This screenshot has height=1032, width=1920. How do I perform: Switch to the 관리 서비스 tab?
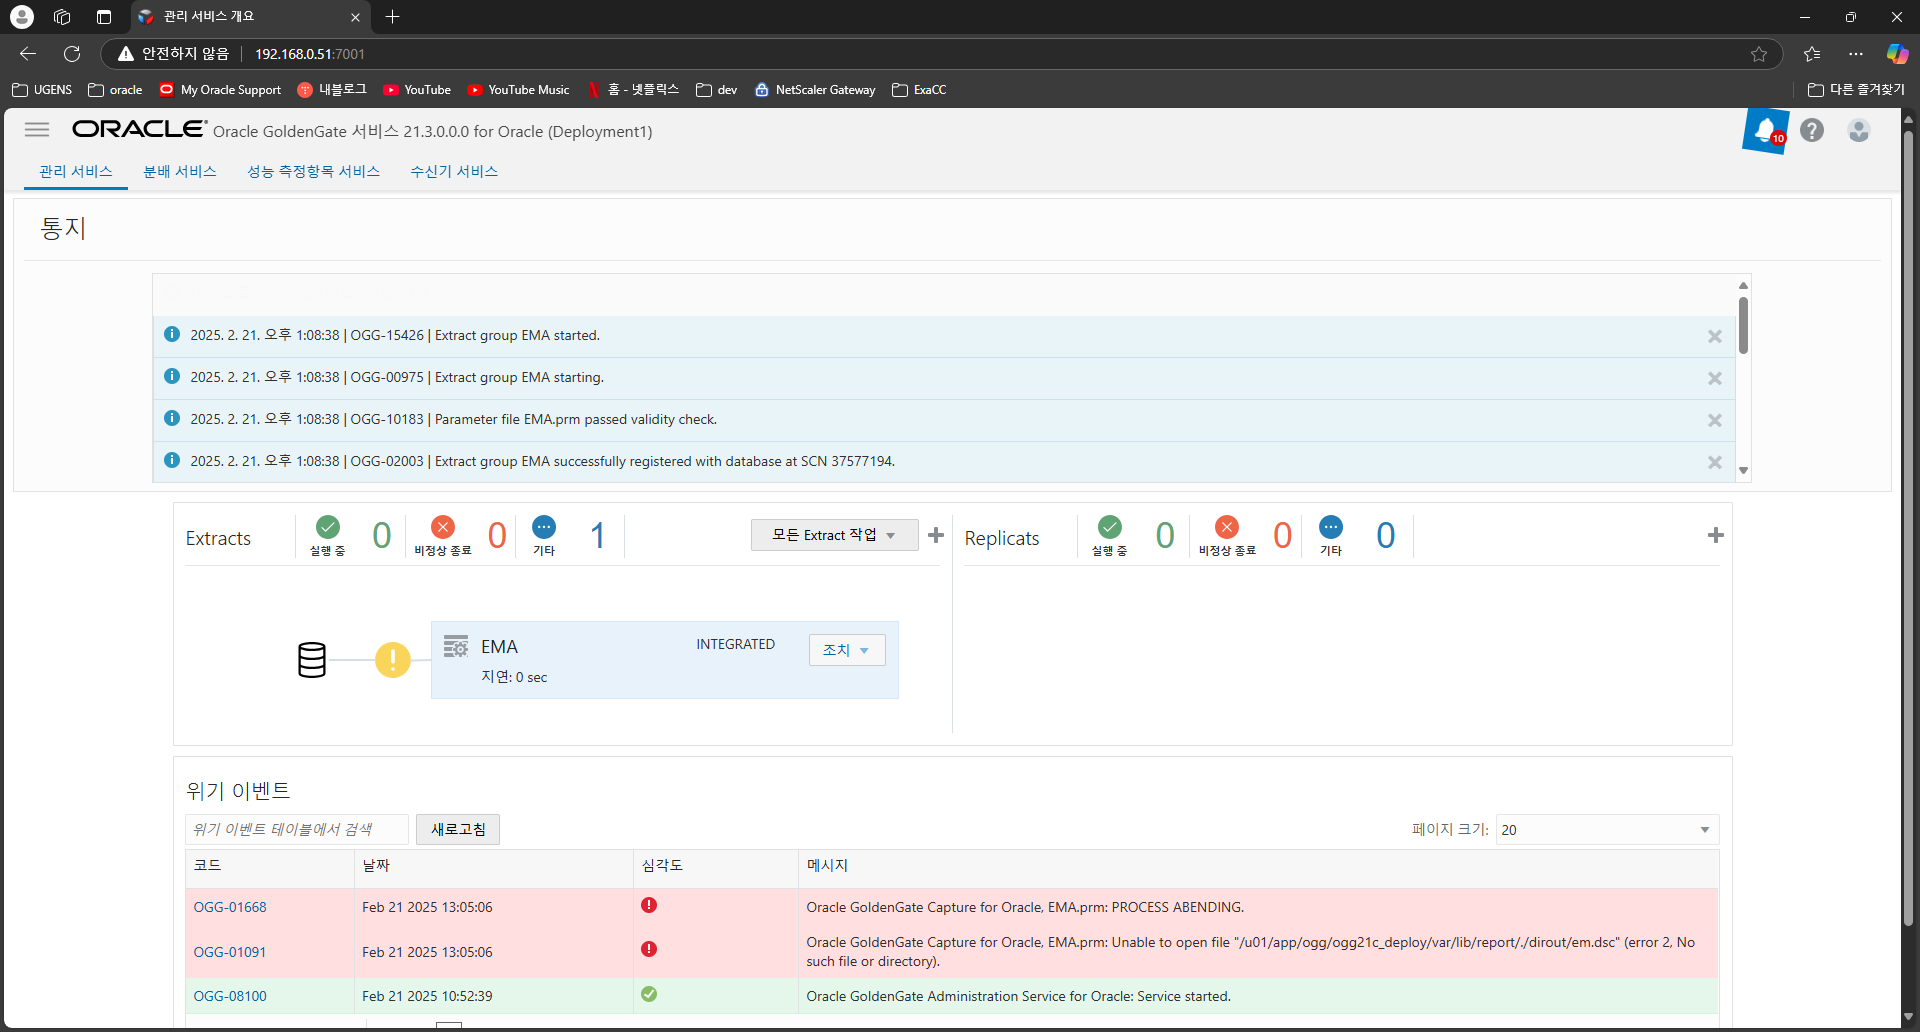[x=76, y=171]
